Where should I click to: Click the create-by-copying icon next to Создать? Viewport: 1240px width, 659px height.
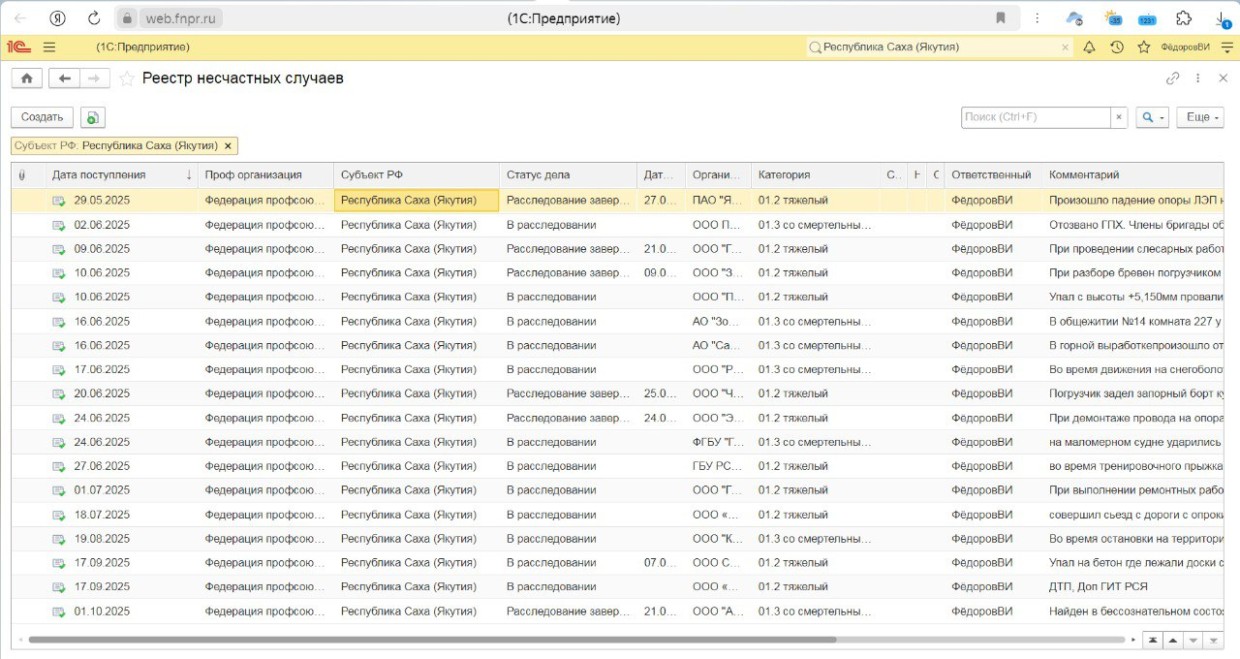pos(92,118)
